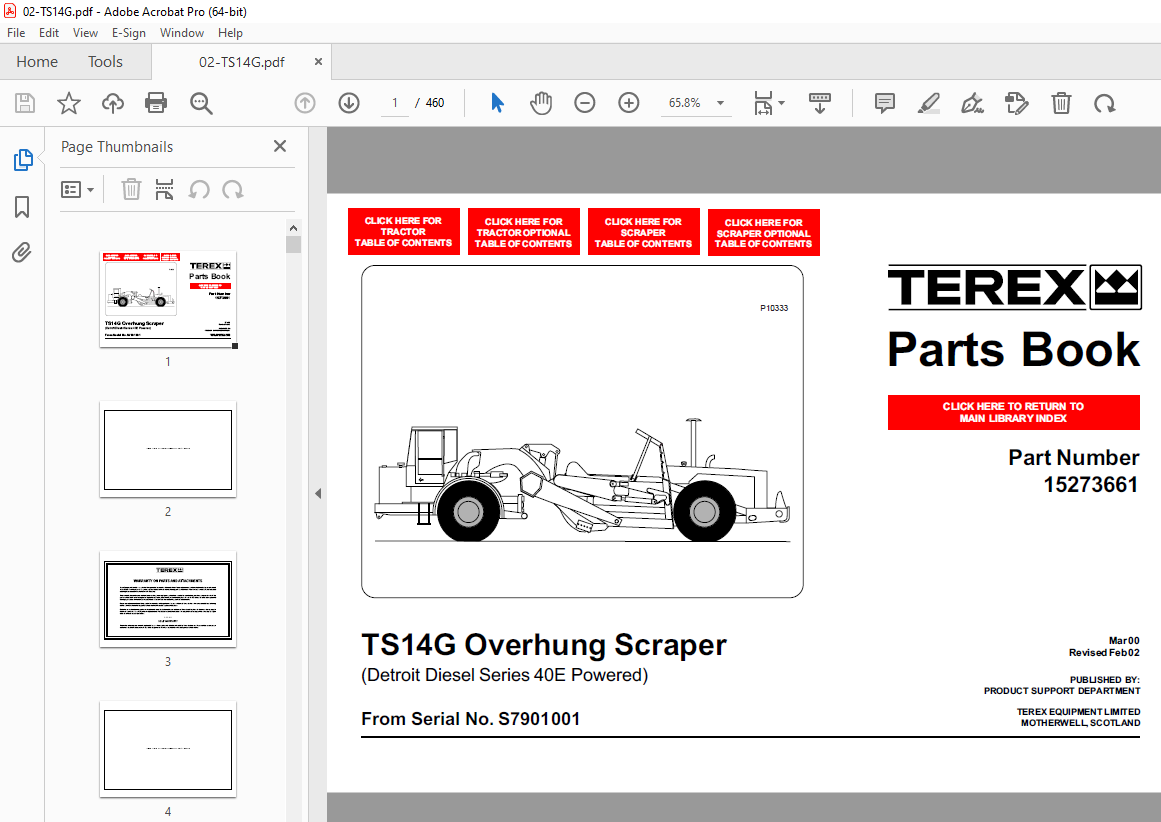Click the Tractor Table of Contents link
This screenshot has height=822, width=1161.
pyautogui.click(x=404, y=232)
